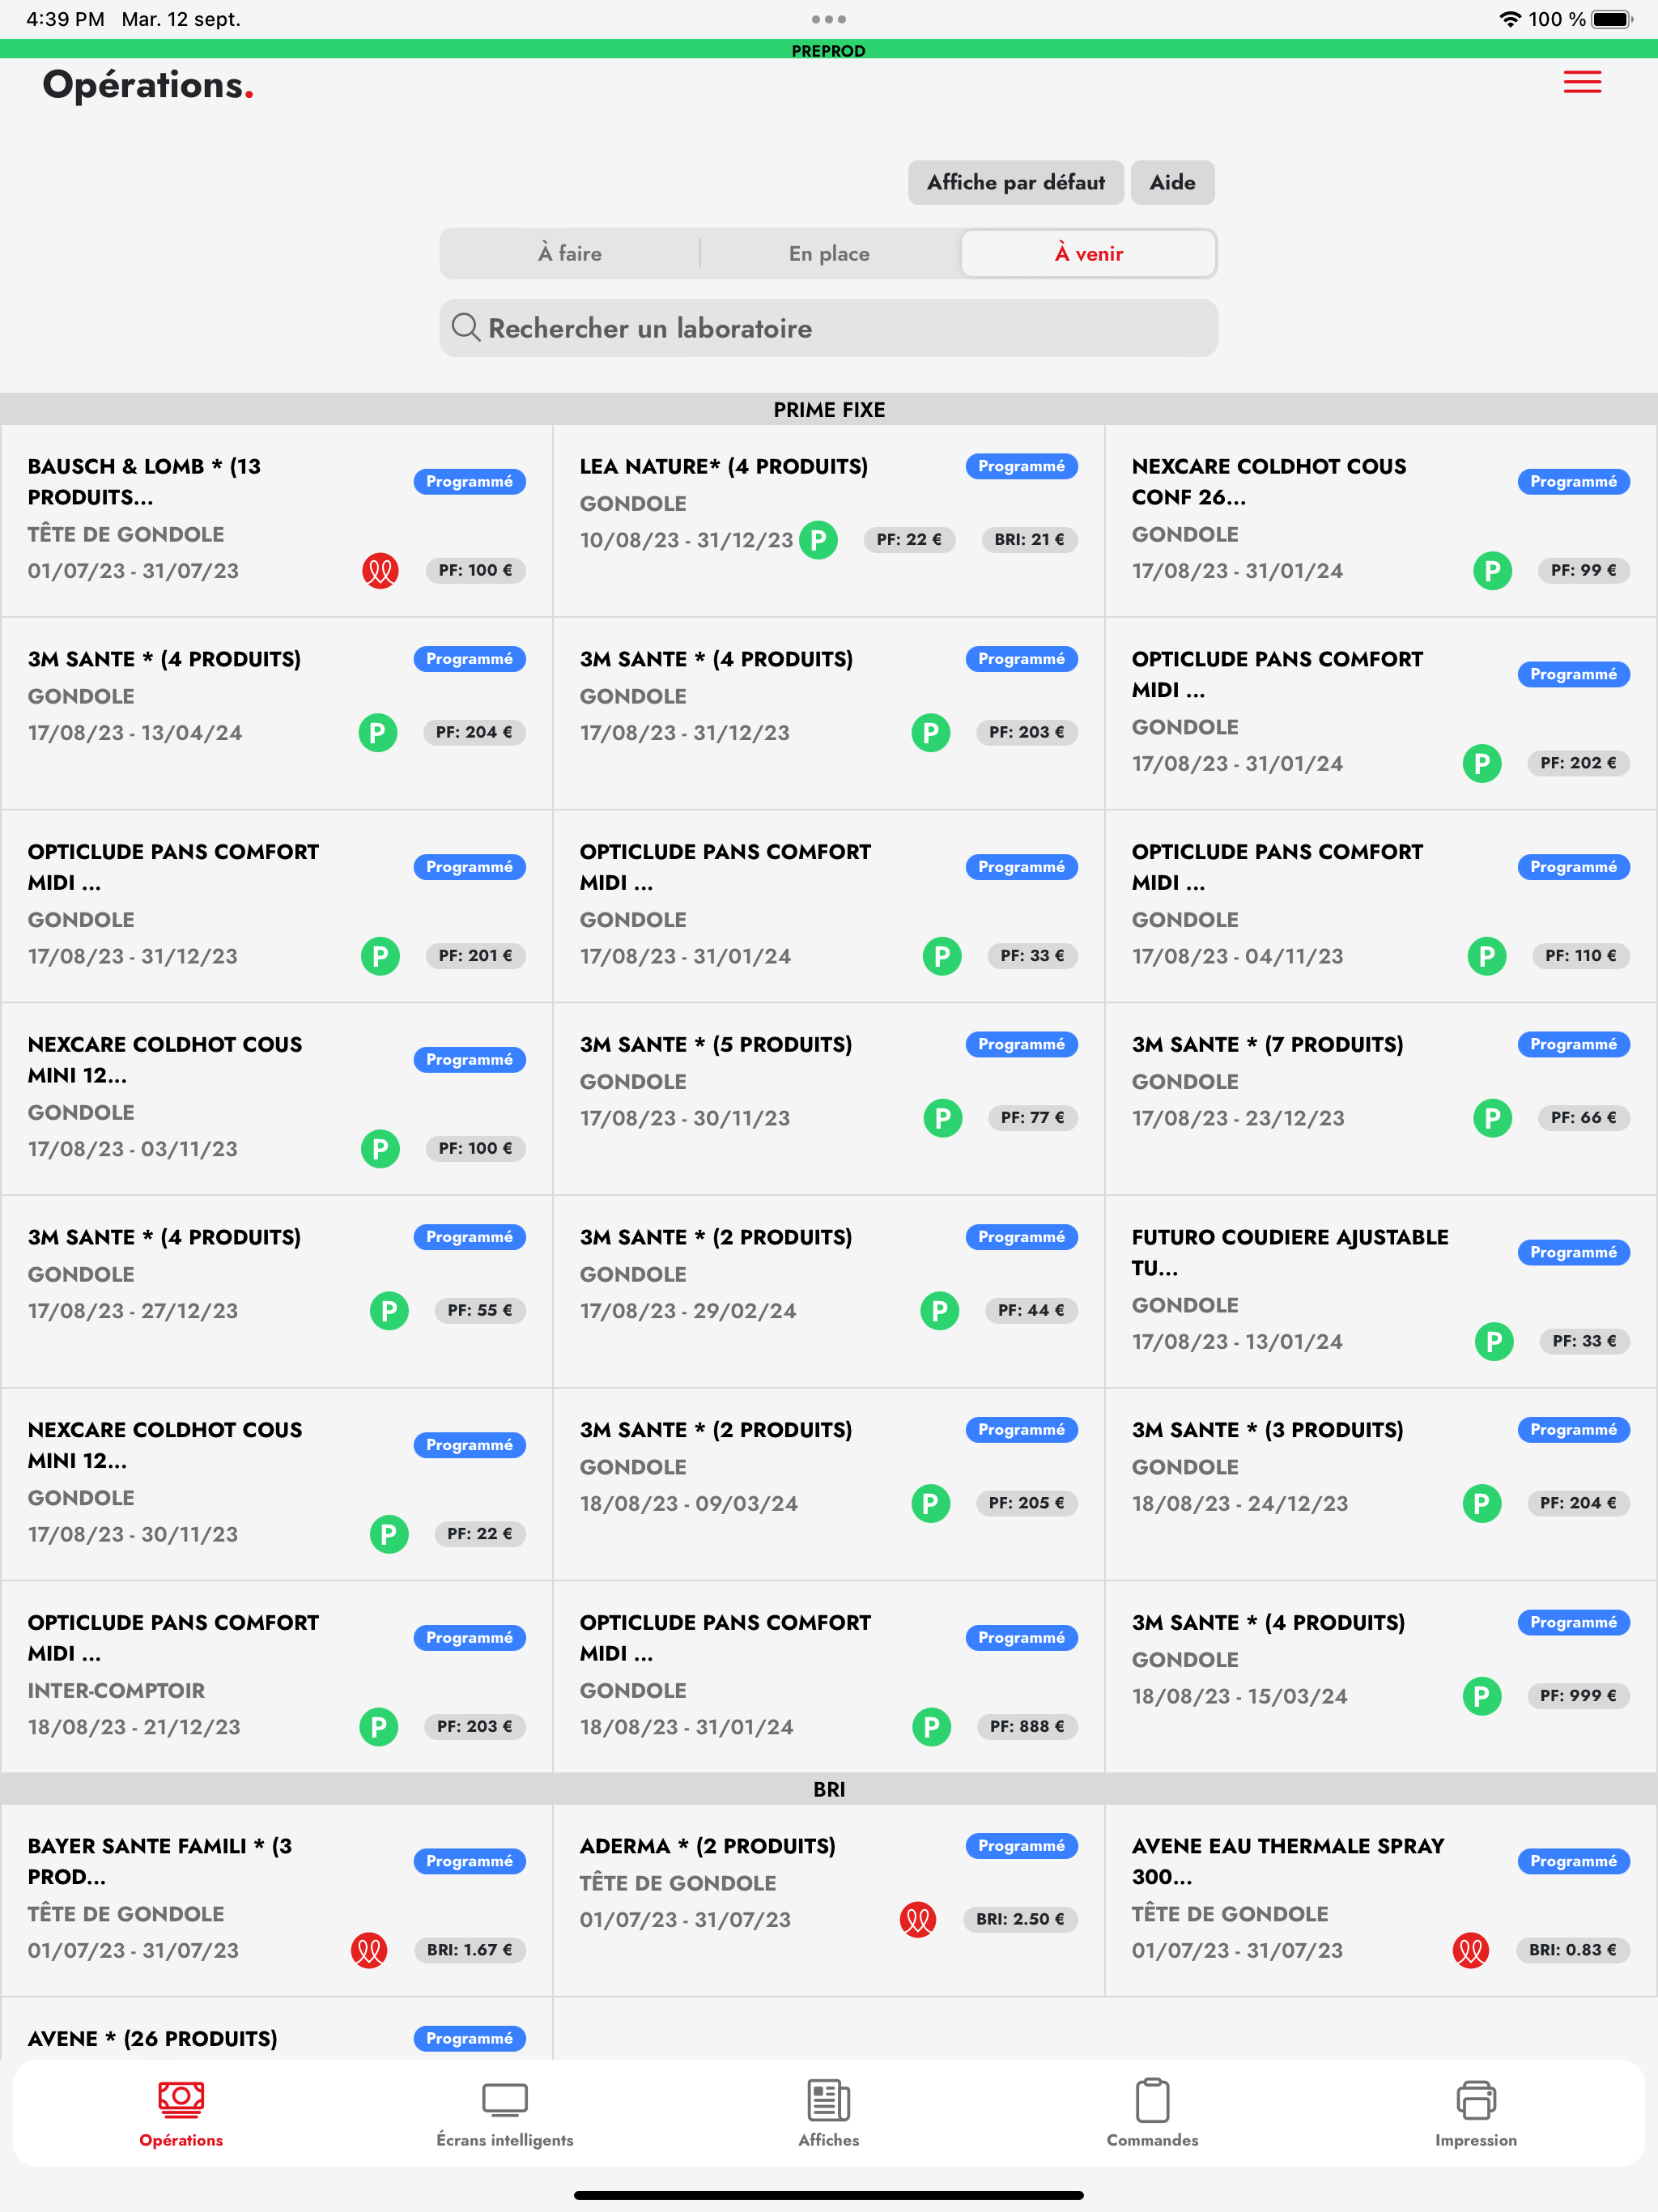This screenshot has height=2212, width=1658.
Task: Select date range 18/08/23 - 15/03/24
Action: point(1239,1697)
